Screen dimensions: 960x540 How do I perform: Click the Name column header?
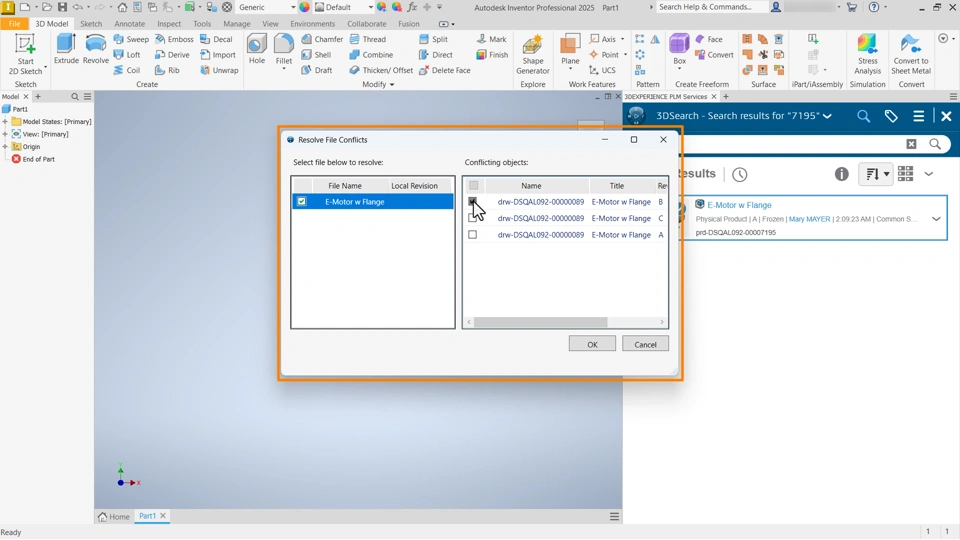[x=531, y=186]
